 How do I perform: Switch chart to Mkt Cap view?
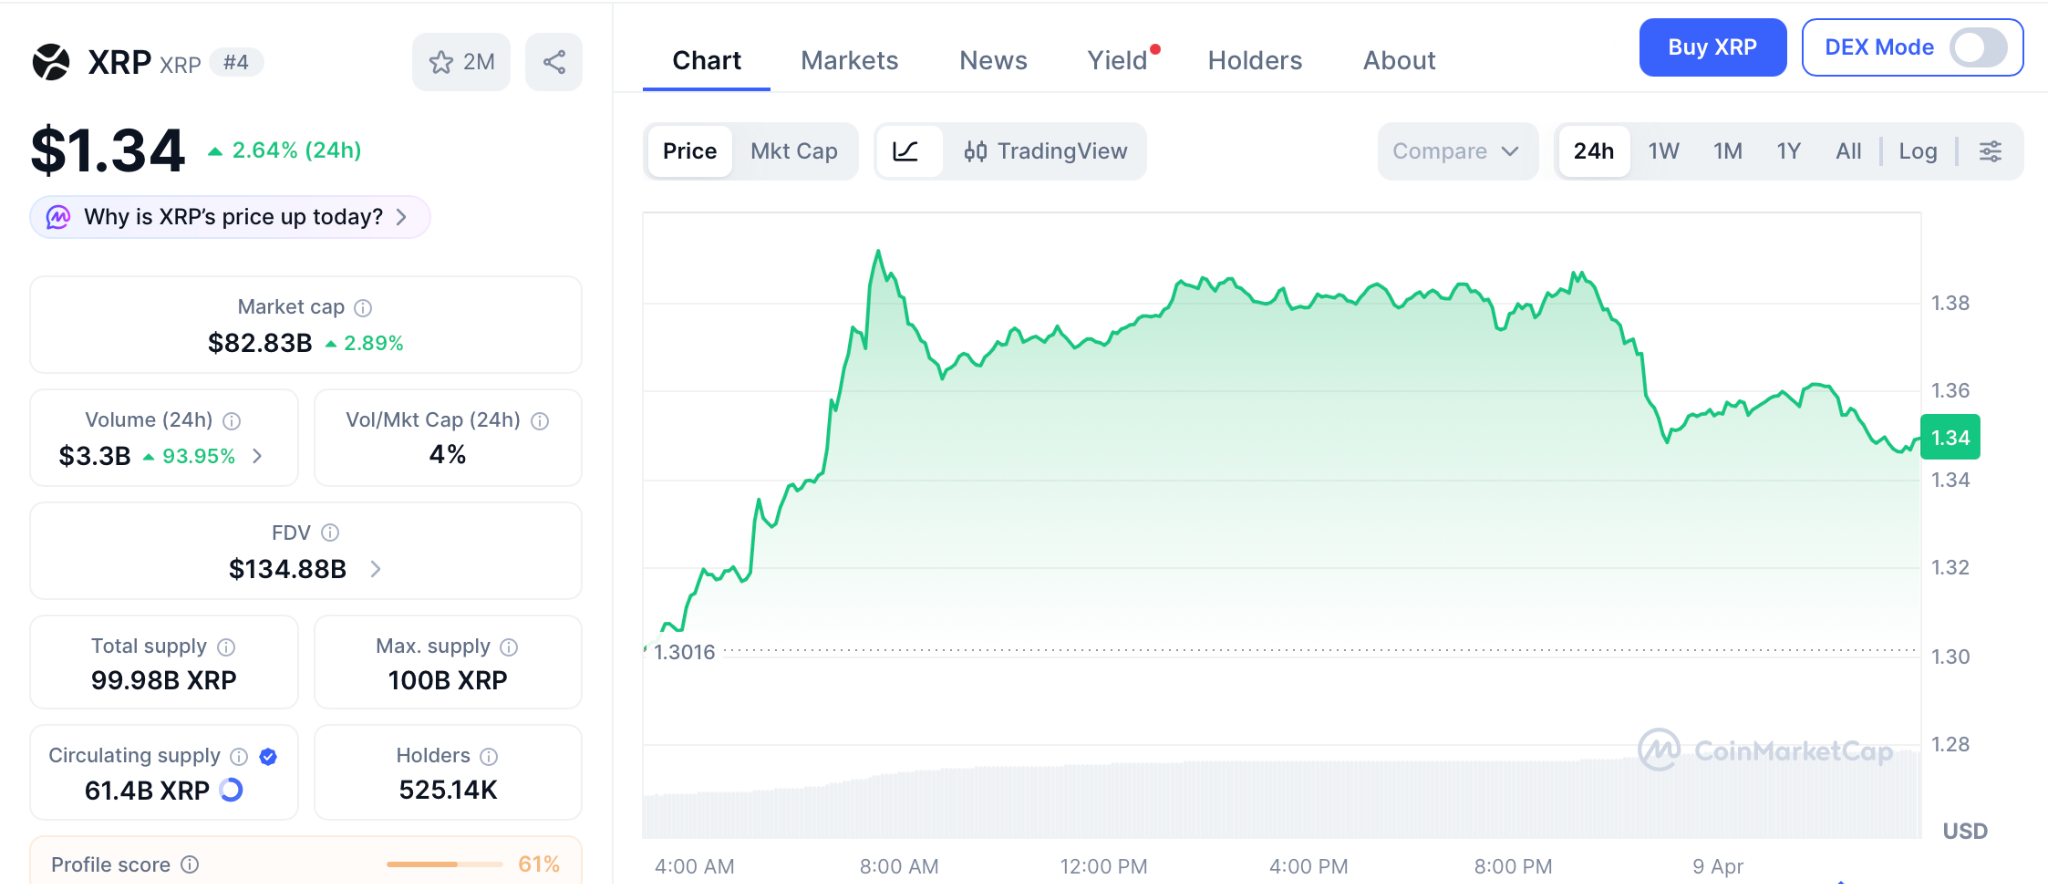click(x=794, y=151)
